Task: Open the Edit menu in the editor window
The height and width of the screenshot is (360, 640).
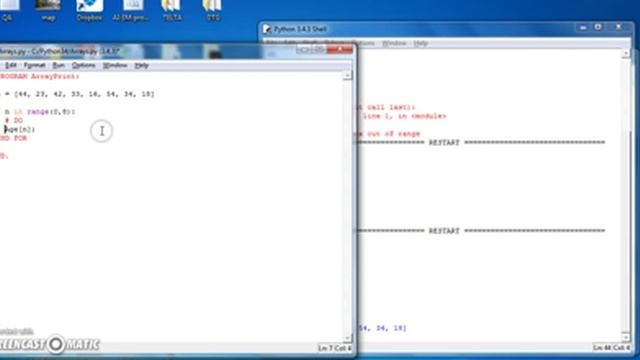Action: coord(11,65)
